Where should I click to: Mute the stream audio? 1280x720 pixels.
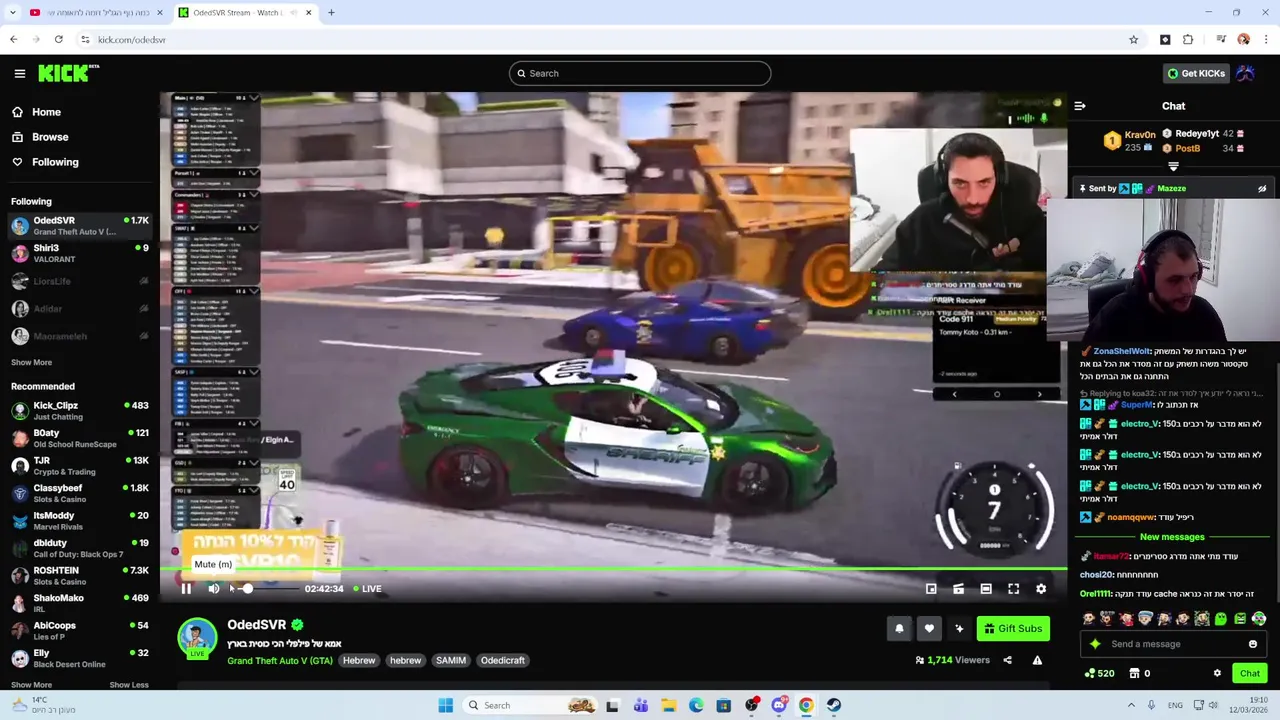pyautogui.click(x=214, y=589)
